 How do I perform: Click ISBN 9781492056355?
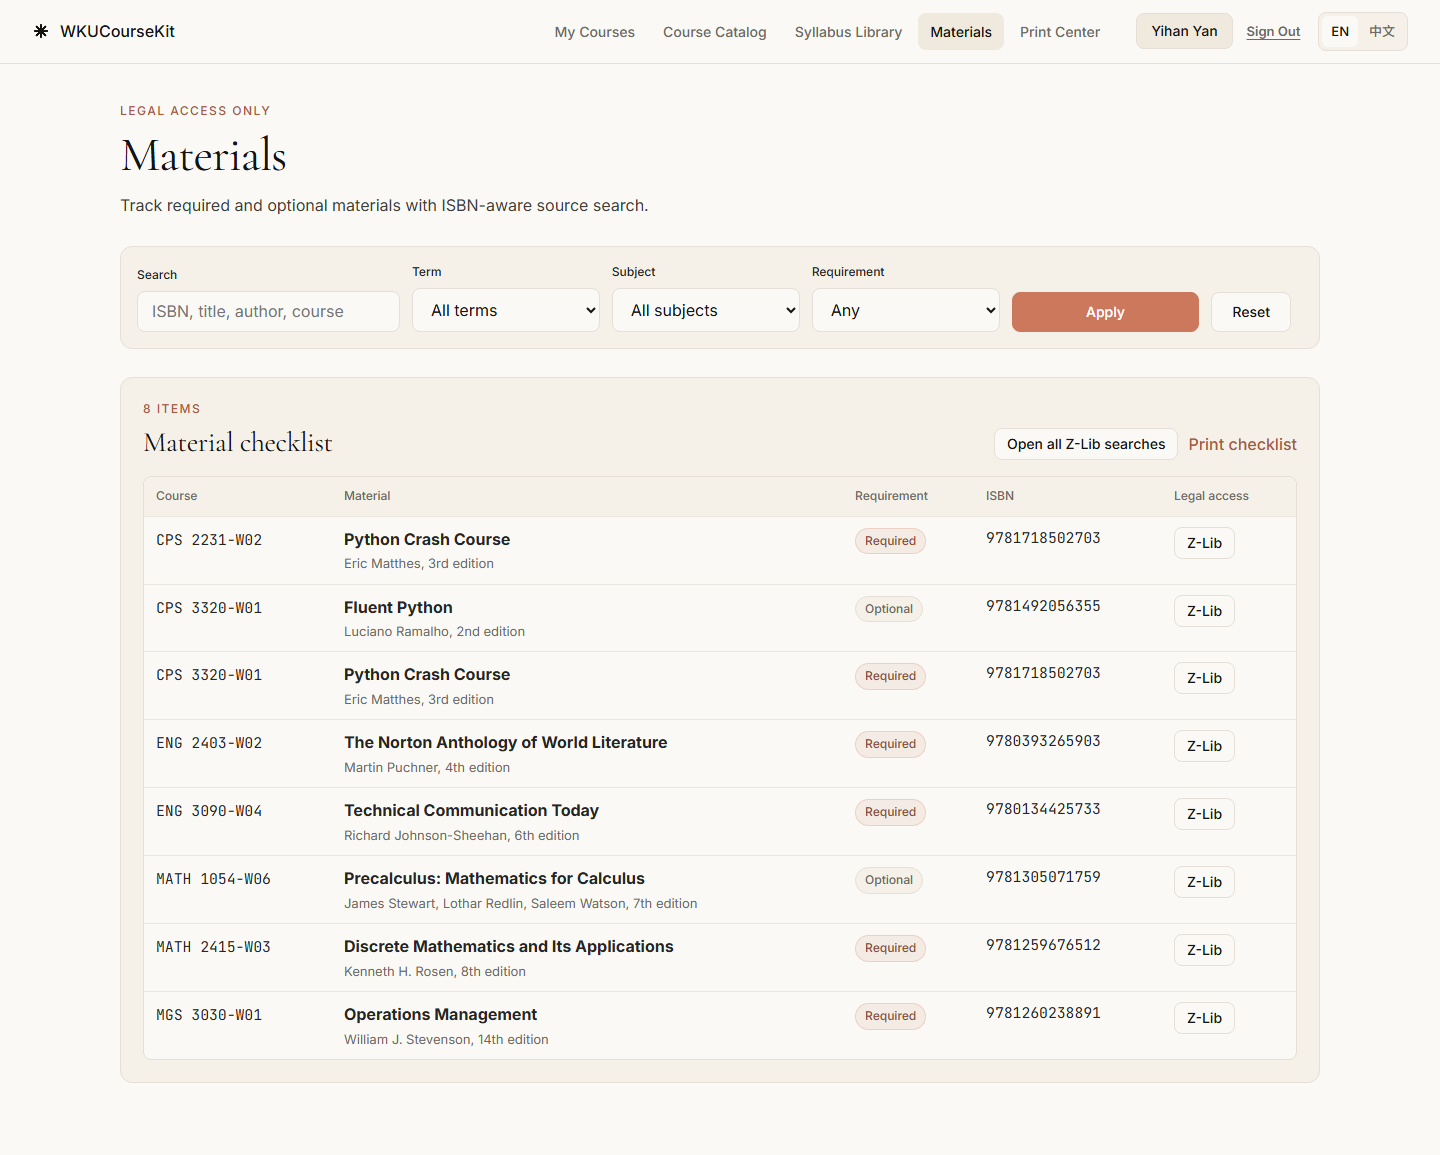[1043, 606]
